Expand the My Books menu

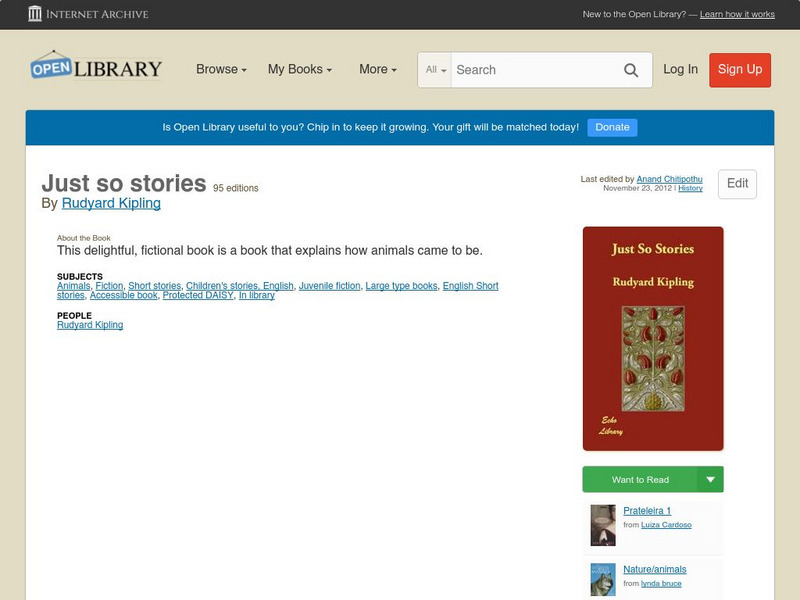[x=299, y=70]
